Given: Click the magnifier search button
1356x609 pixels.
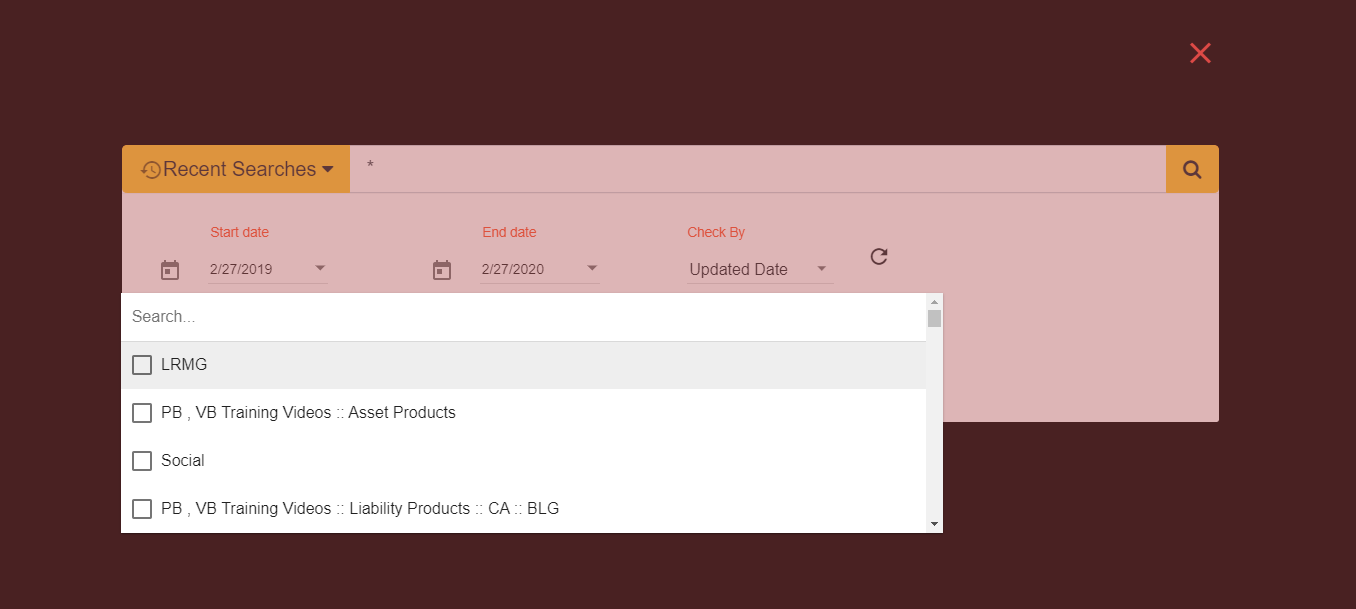Looking at the screenshot, I should click(1192, 169).
